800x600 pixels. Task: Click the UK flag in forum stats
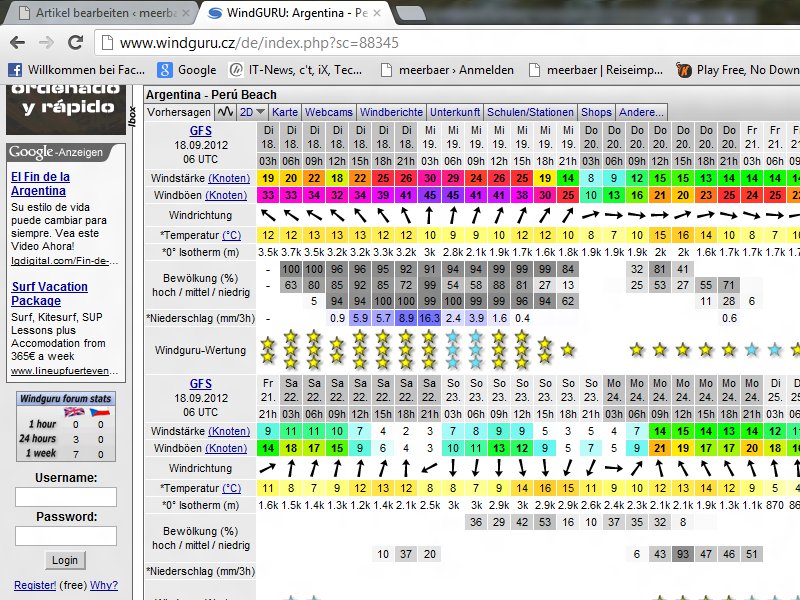tap(74, 412)
